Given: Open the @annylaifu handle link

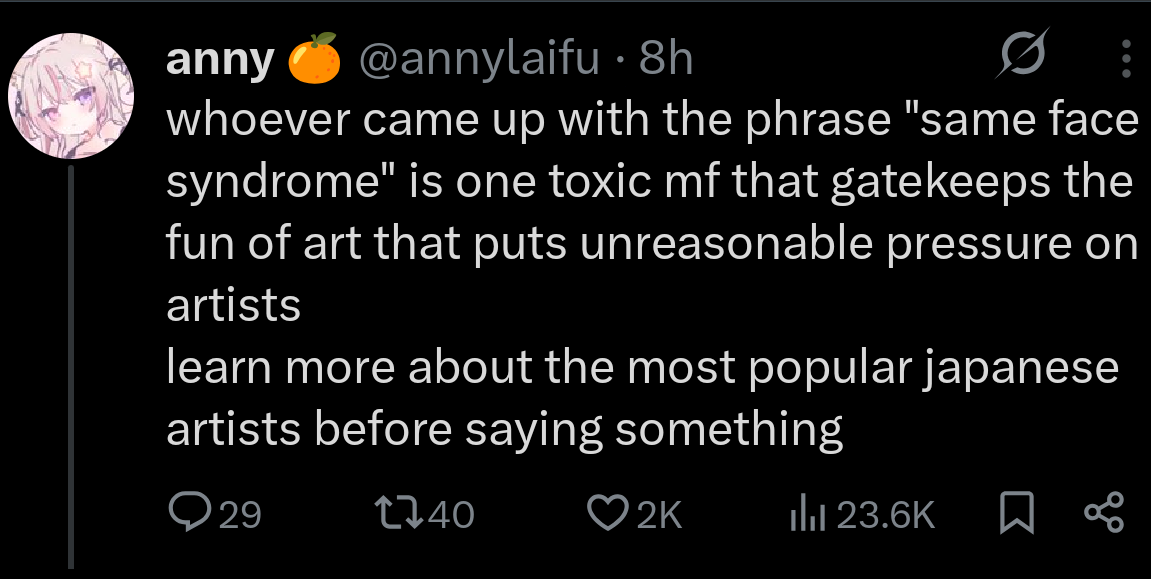Looking at the screenshot, I should [479, 61].
